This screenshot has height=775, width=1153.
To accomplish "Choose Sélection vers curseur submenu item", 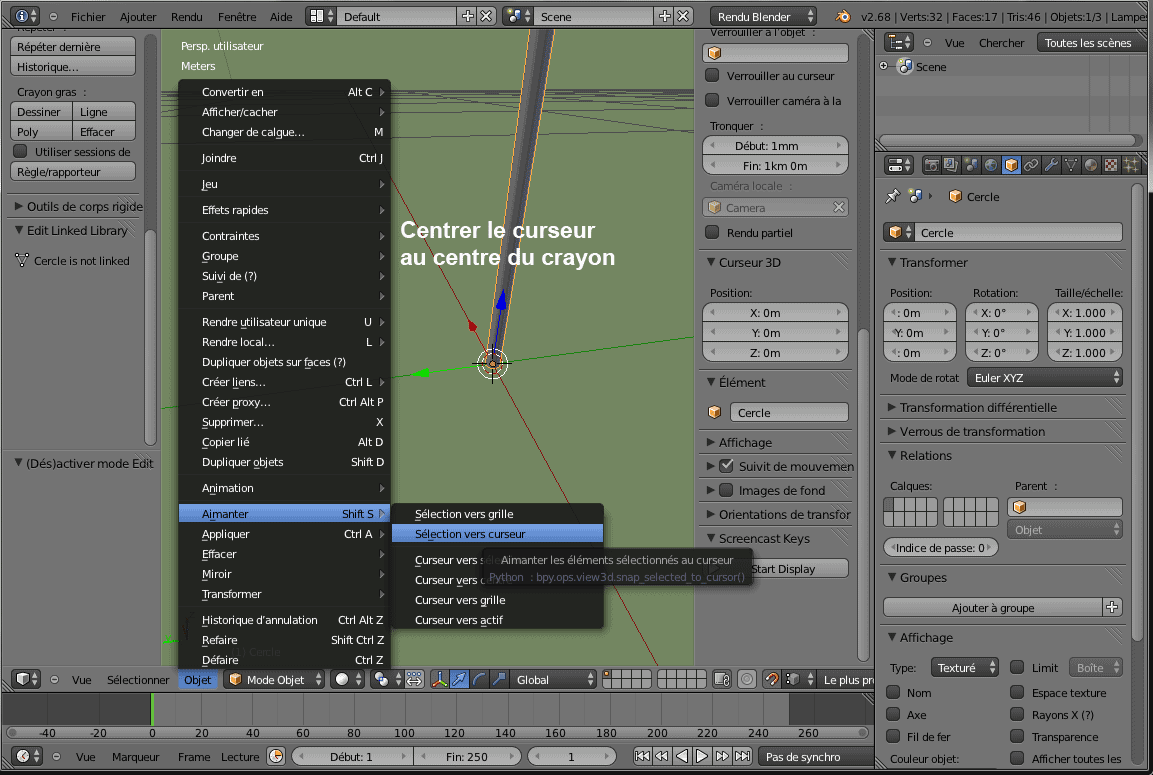I will click(497, 534).
